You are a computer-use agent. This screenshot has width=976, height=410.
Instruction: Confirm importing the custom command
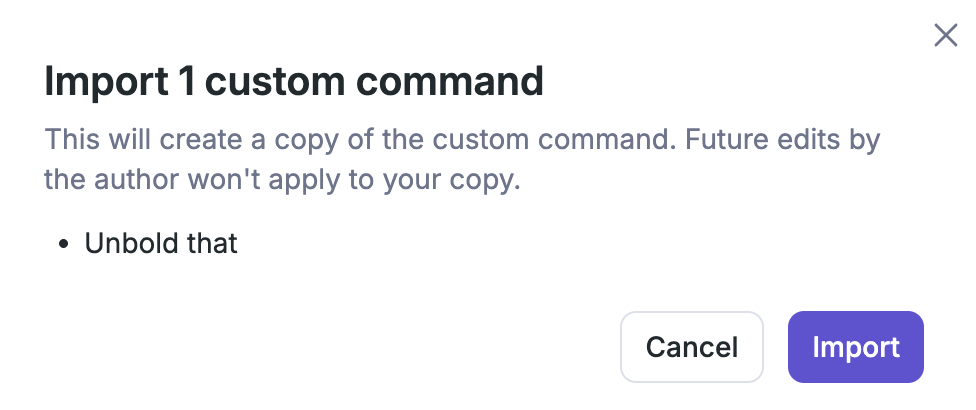(855, 347)
